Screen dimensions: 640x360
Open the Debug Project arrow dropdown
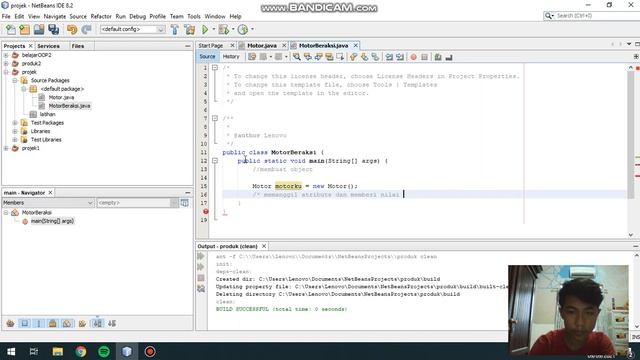tap(233, 29)
